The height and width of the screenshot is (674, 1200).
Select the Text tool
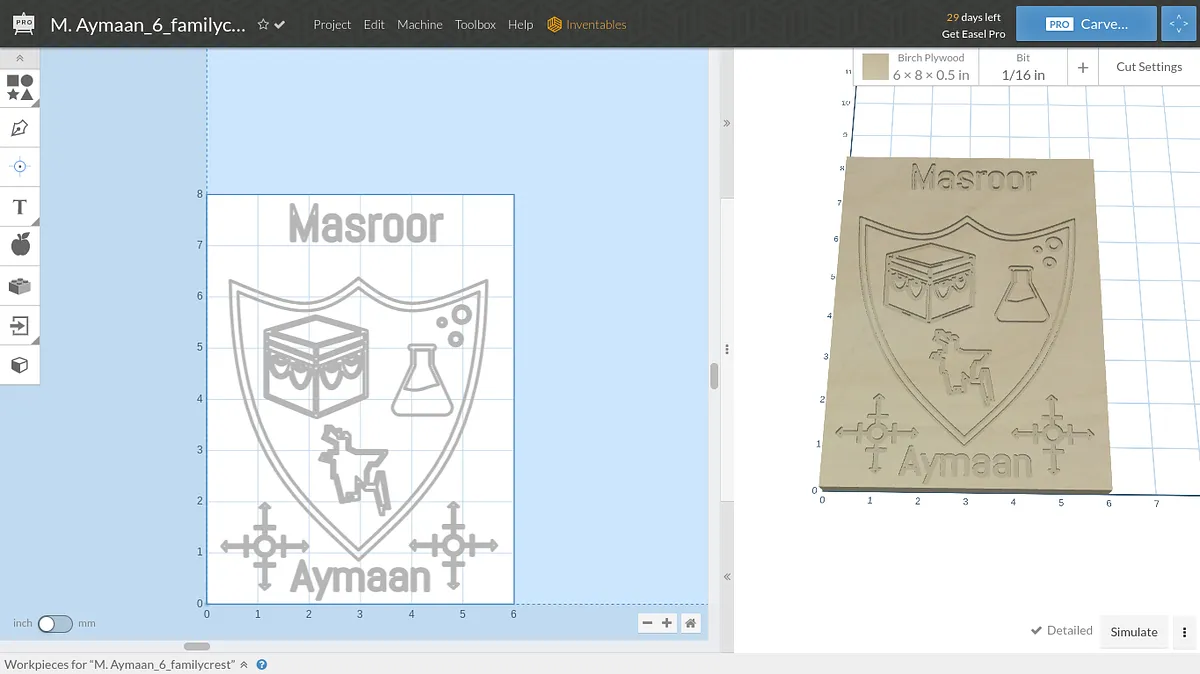click(20, 207)
